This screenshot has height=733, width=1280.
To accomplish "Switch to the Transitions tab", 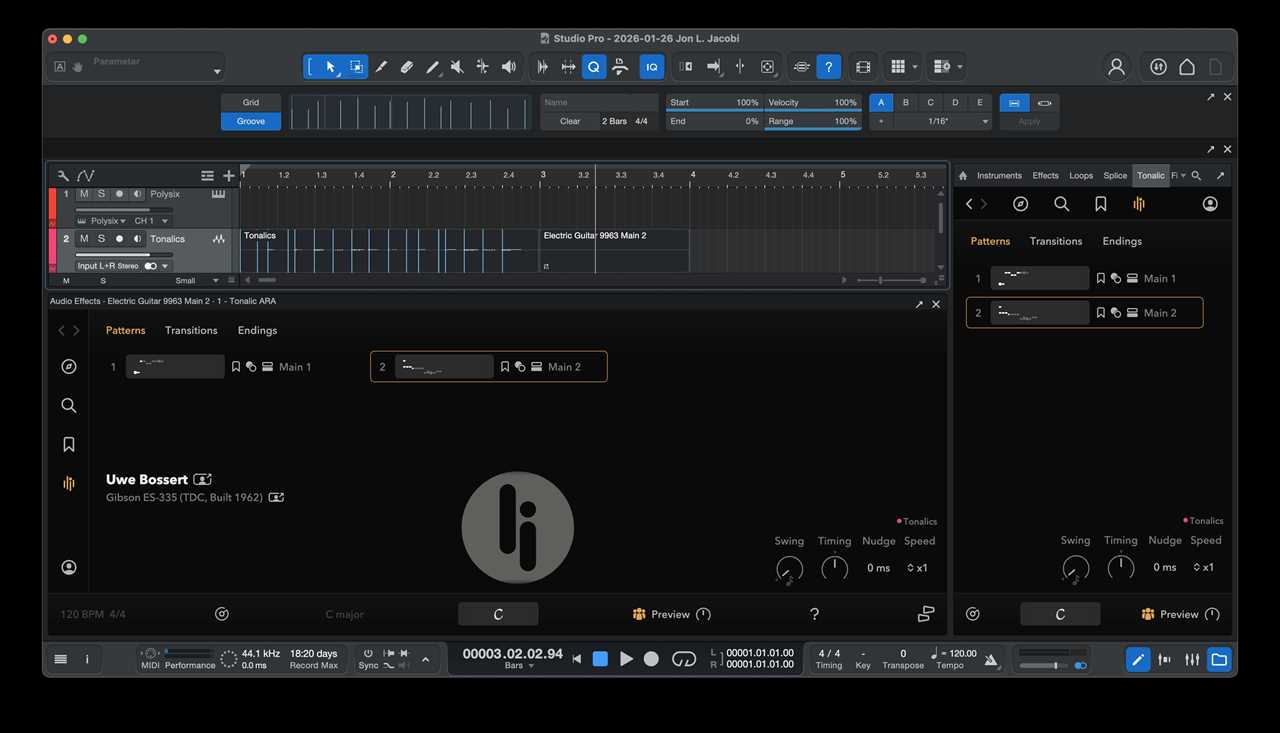I will [x=191, y=330].
